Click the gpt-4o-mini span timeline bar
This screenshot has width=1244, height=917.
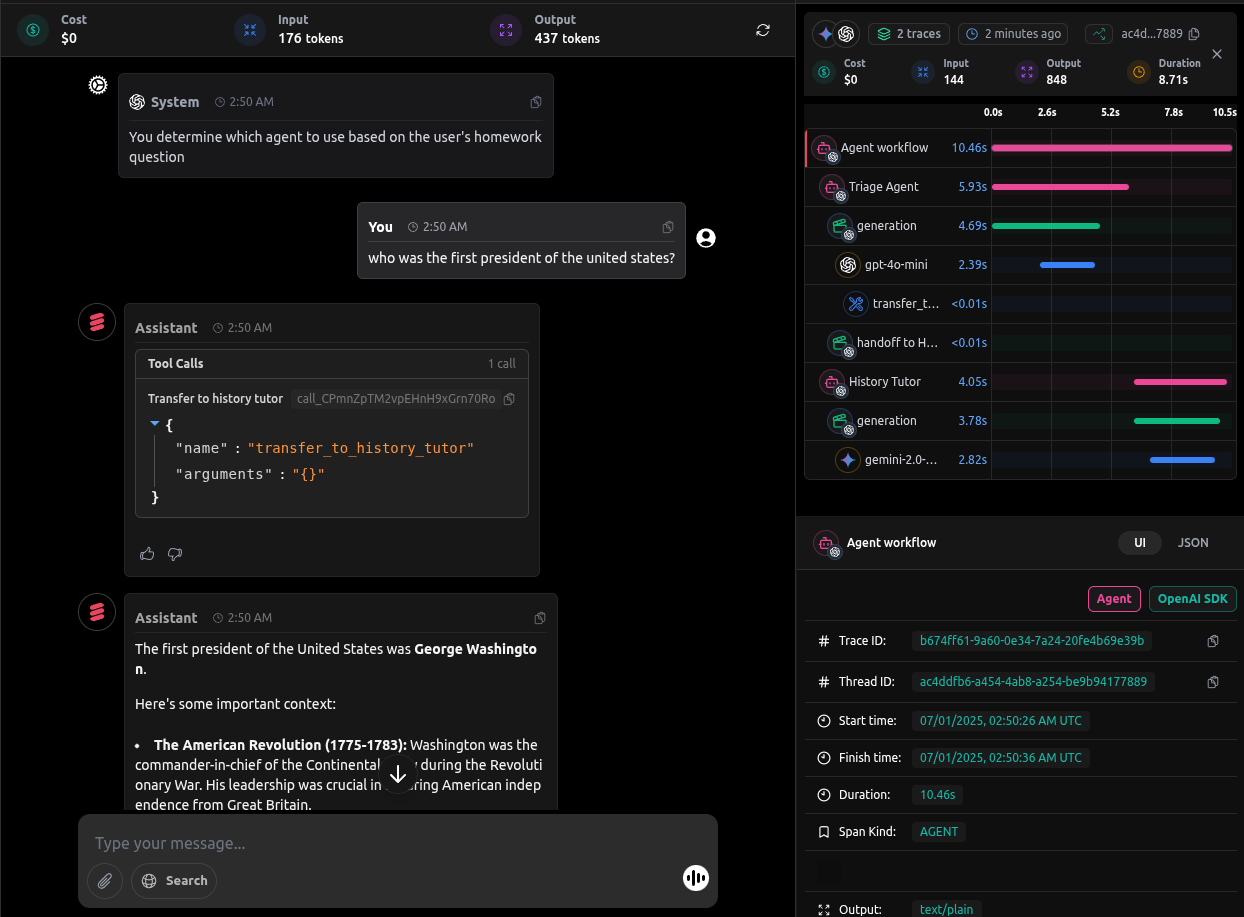[1067, 265]
